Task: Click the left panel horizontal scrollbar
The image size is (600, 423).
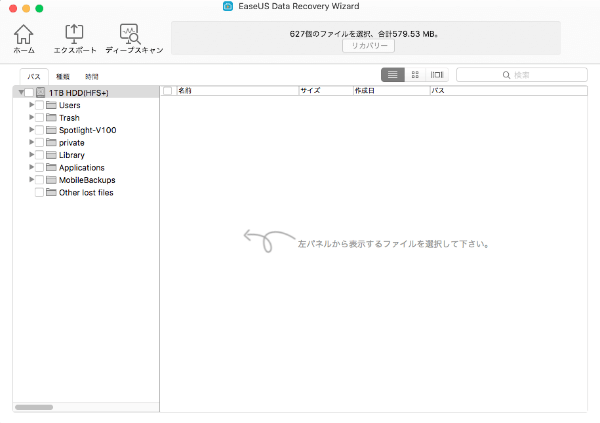Action: (34, 407)
